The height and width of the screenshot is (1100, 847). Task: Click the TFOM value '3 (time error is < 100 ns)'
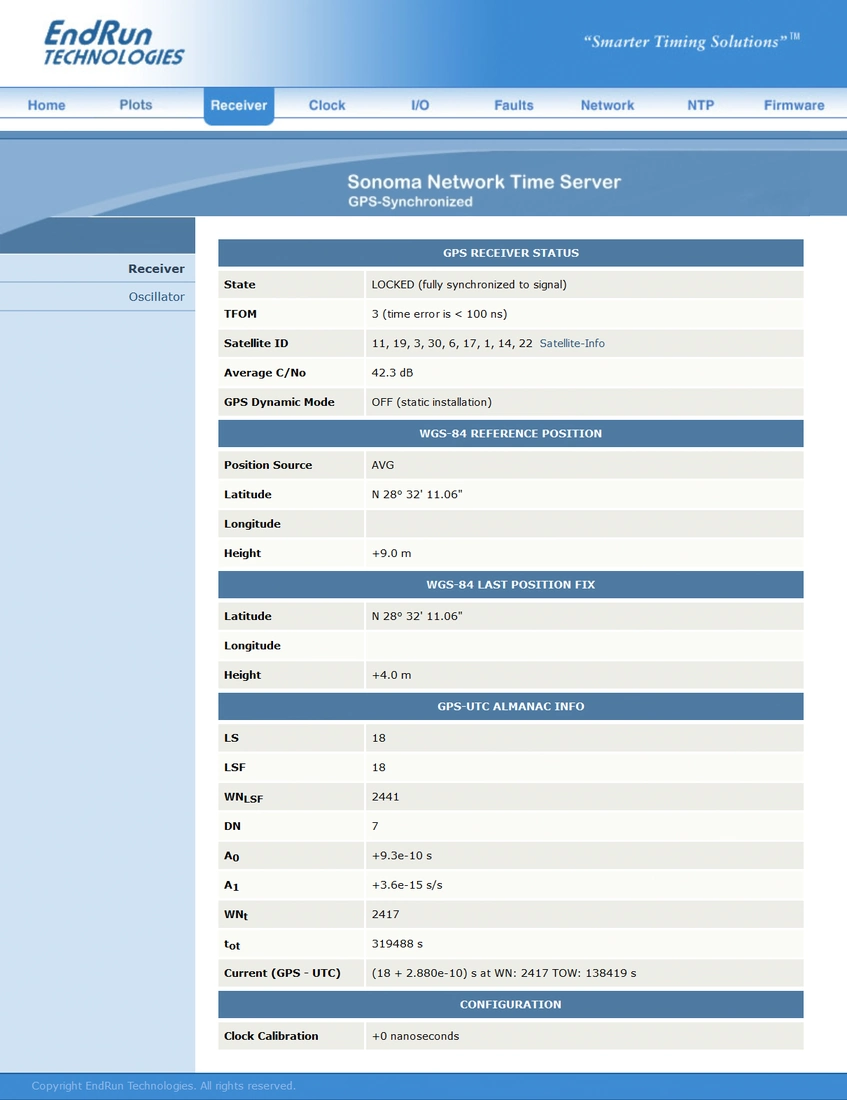coord(439,314)
